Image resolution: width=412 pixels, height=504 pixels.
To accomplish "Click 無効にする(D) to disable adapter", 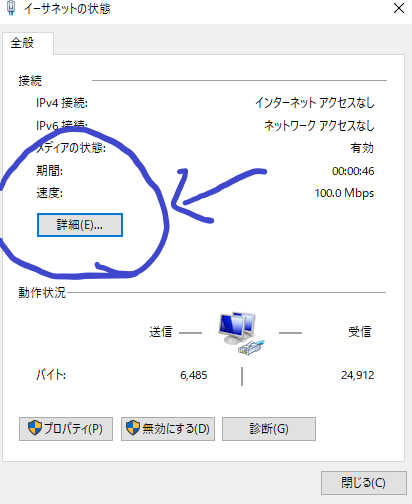I will pyautogui.click(x=168, y=429).
